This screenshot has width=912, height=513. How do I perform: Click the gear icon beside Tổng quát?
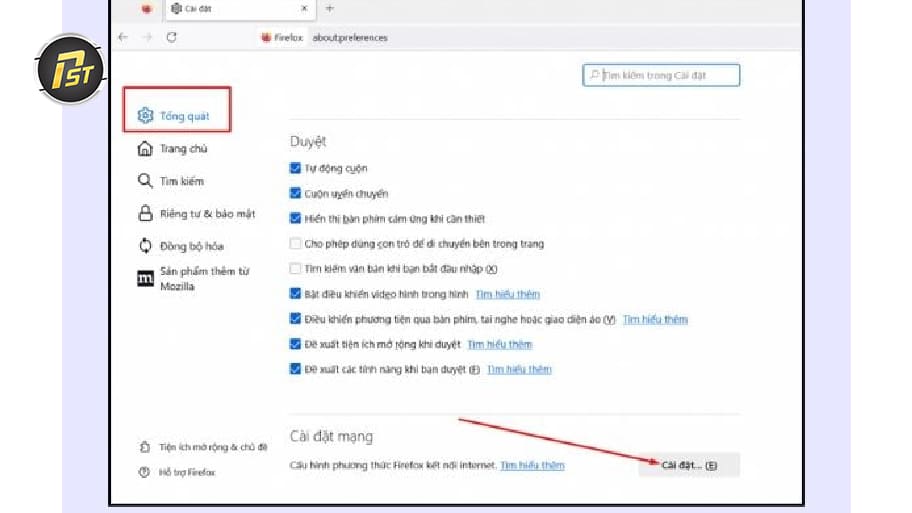click(145, 115)
